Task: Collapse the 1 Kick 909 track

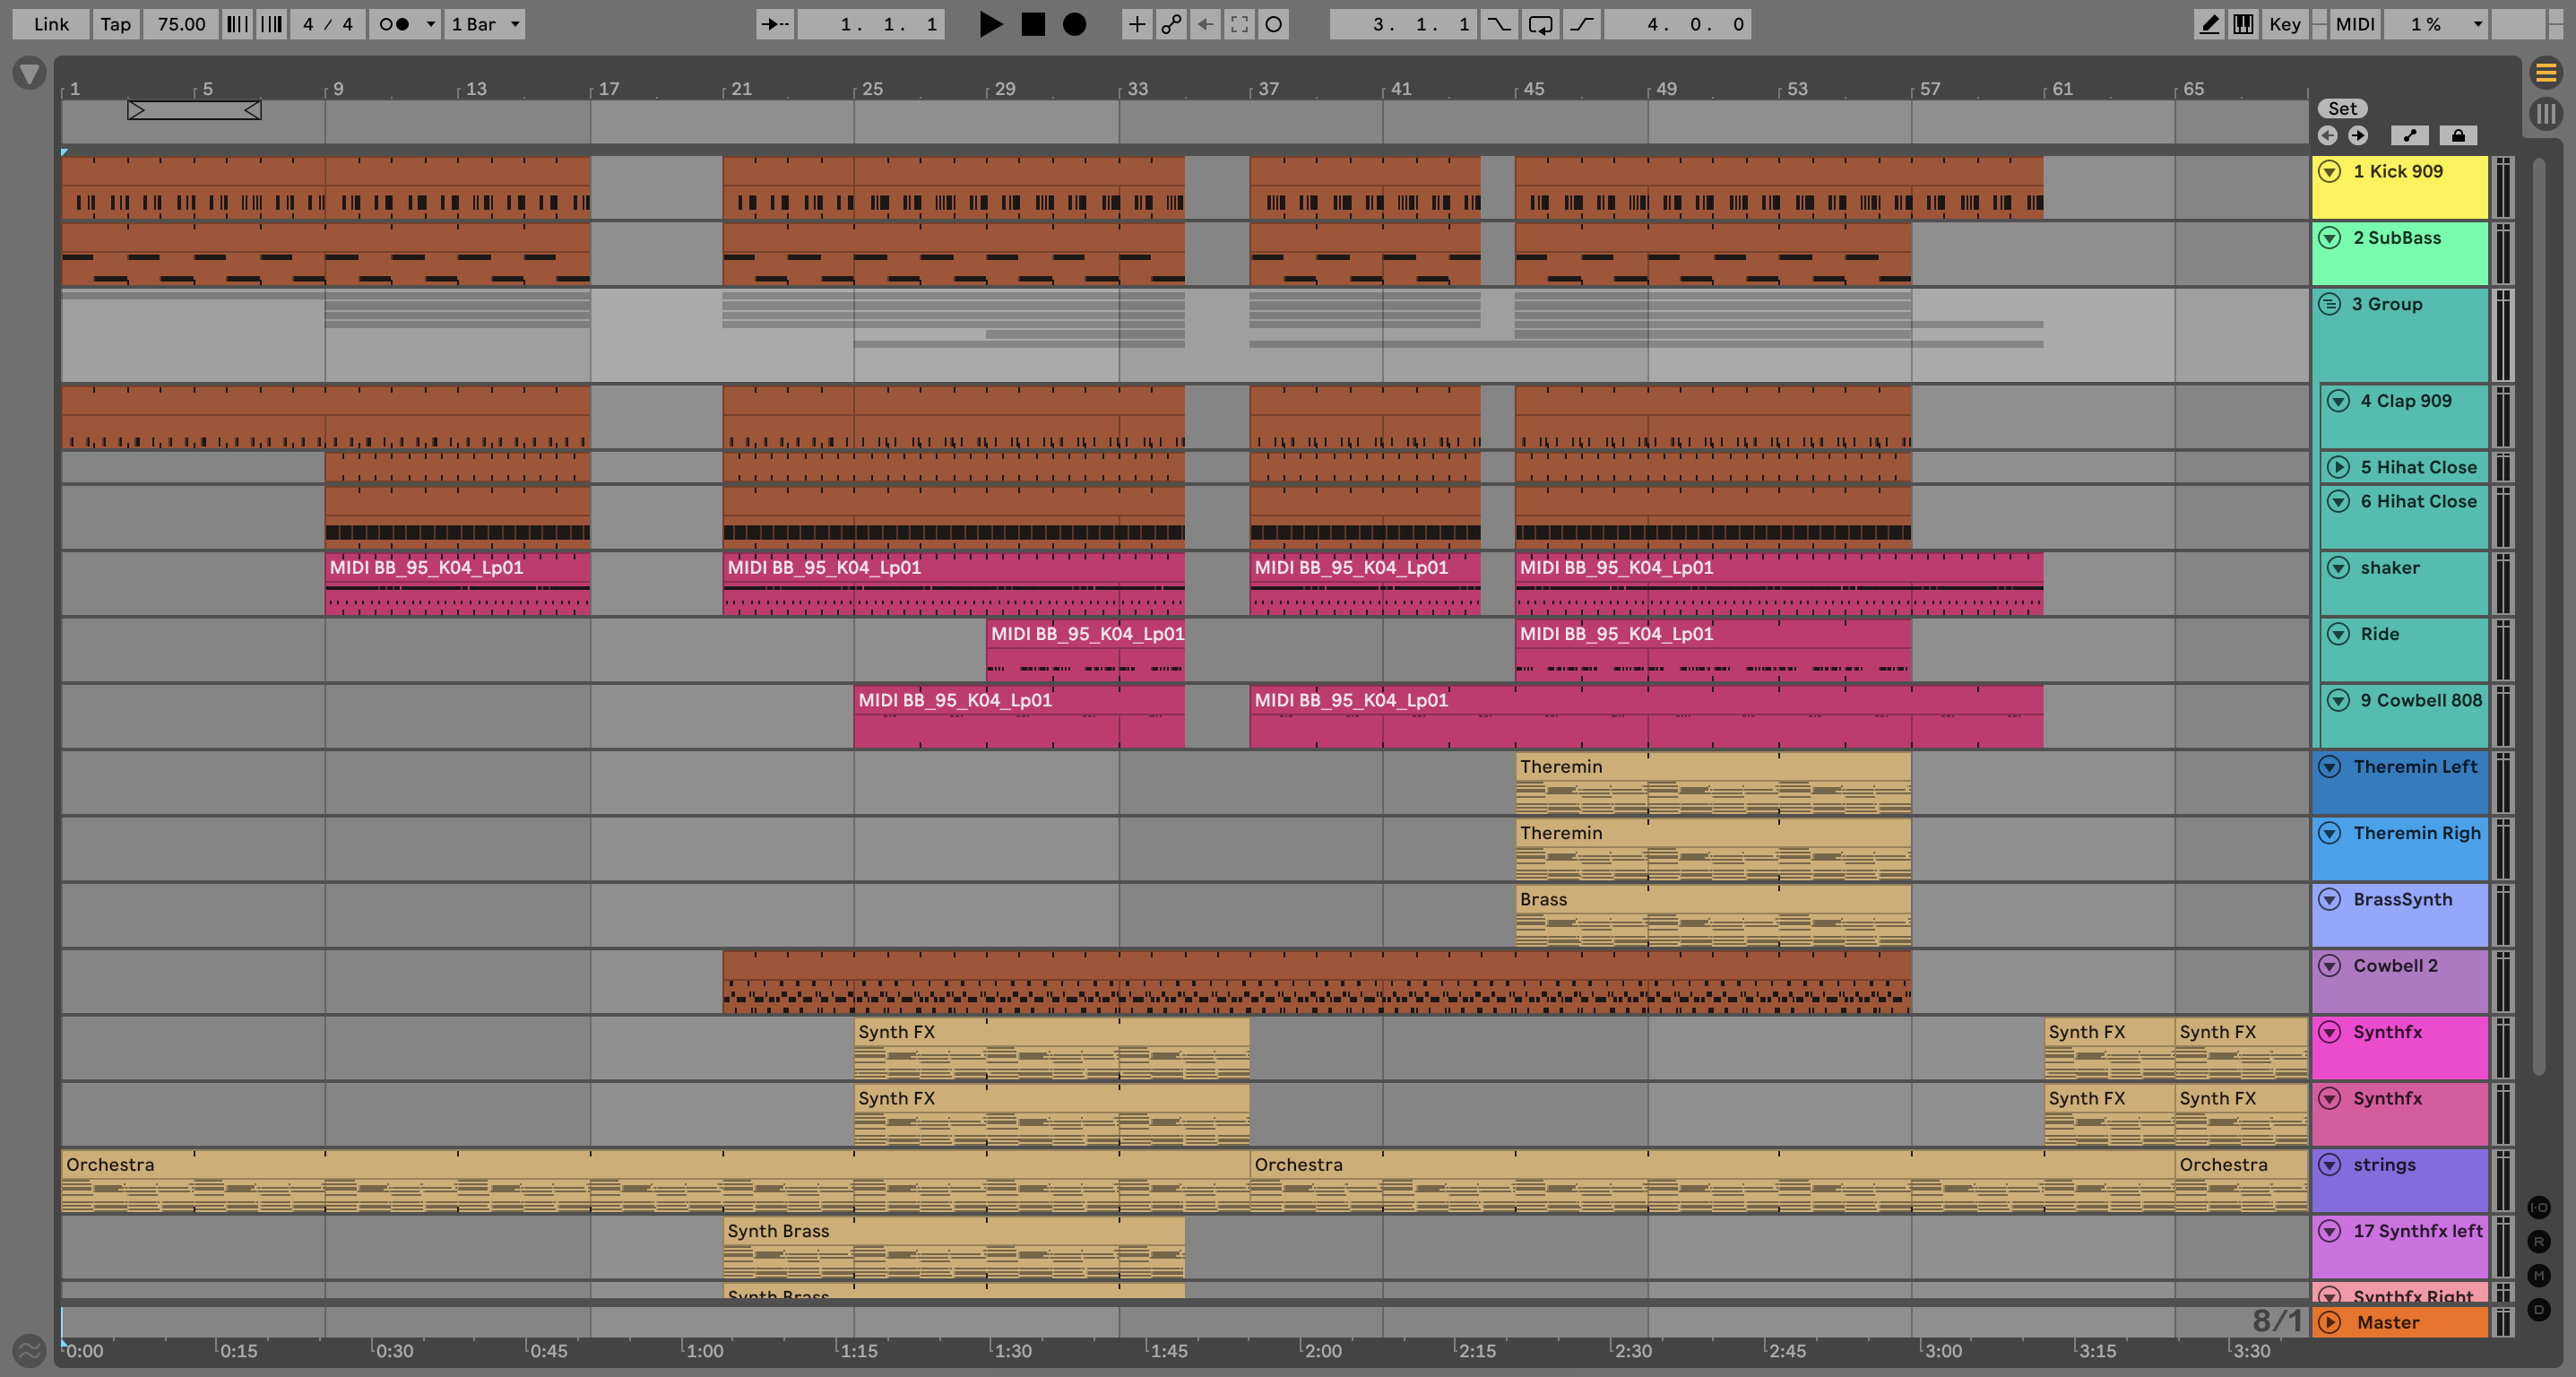Action: click(x=2330, y=172)
